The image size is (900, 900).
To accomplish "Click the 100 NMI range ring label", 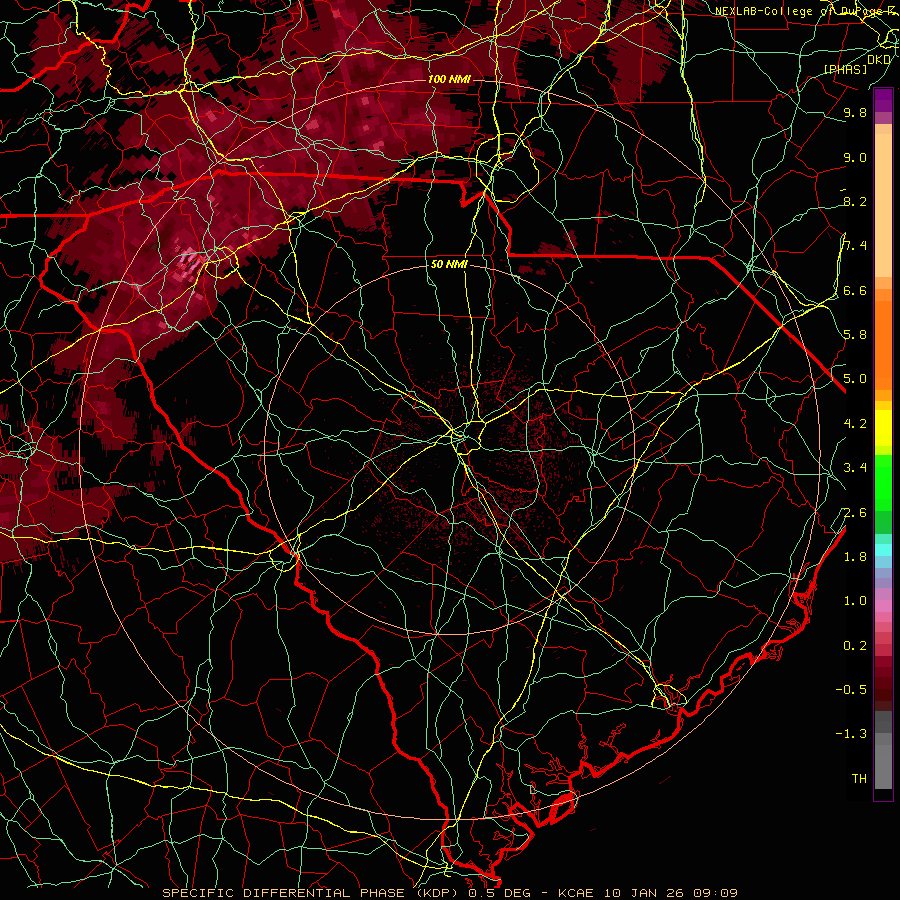I will point(449,79).
